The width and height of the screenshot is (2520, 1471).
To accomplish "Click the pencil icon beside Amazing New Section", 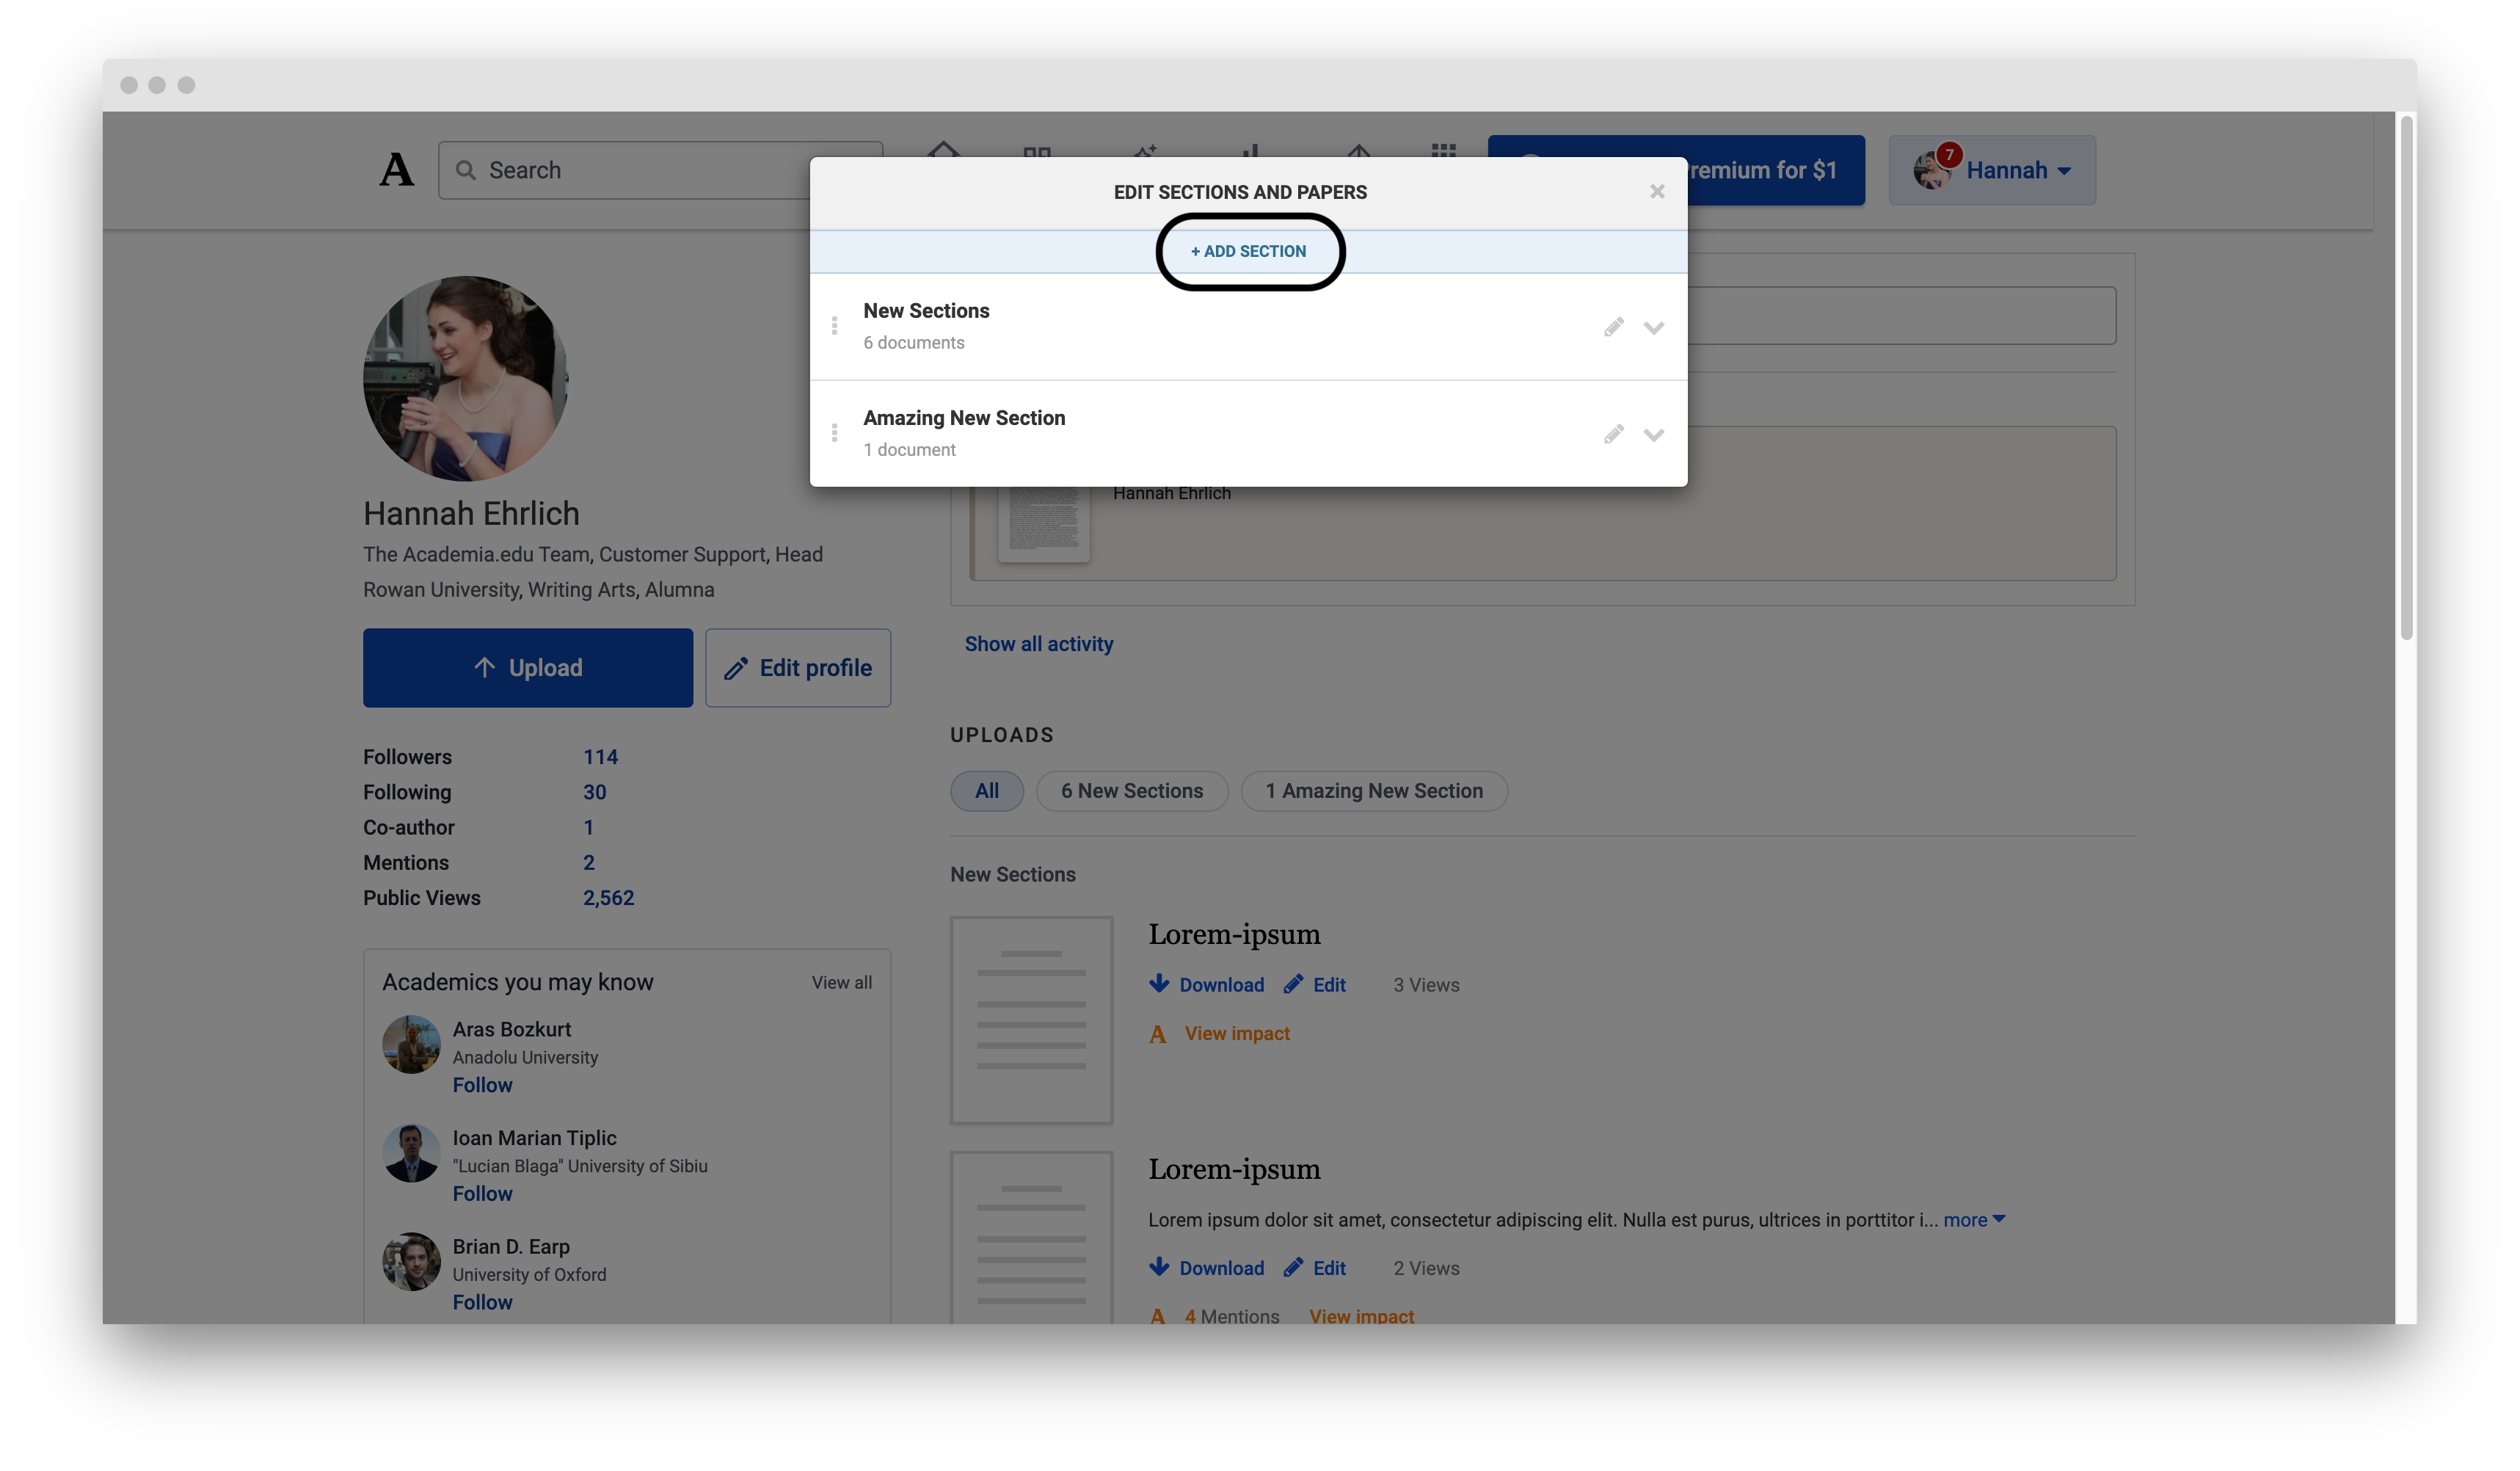I will point(1614,434).
